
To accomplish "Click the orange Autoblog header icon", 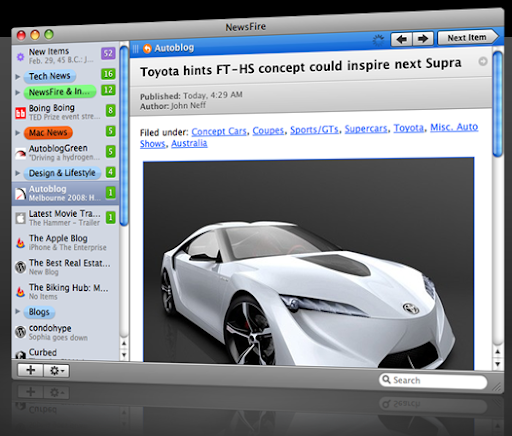I will pyautogui.click(x=147, y=49).
